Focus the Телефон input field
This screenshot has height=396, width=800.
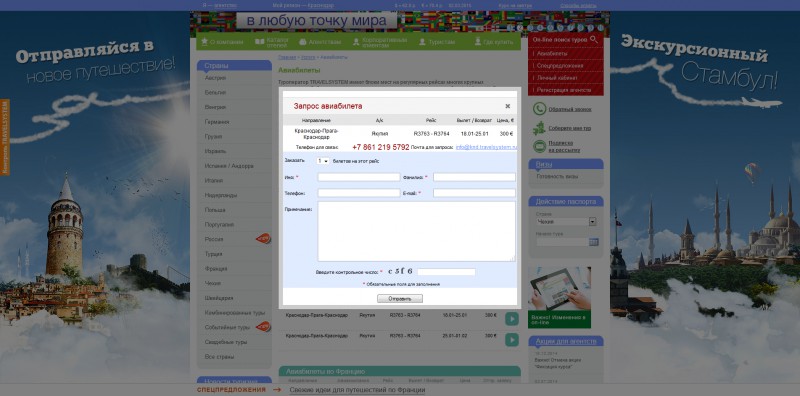[359, 193]
